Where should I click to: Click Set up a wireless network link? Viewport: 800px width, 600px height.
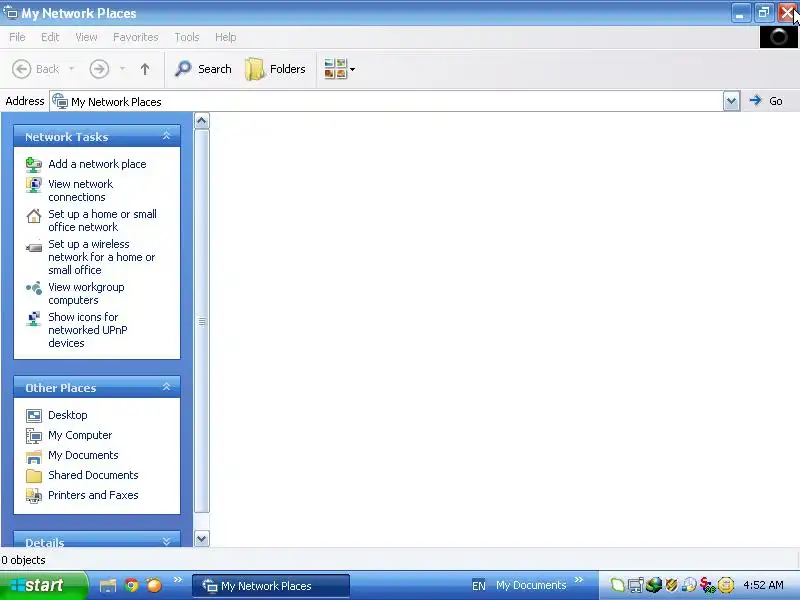[102, 257]
